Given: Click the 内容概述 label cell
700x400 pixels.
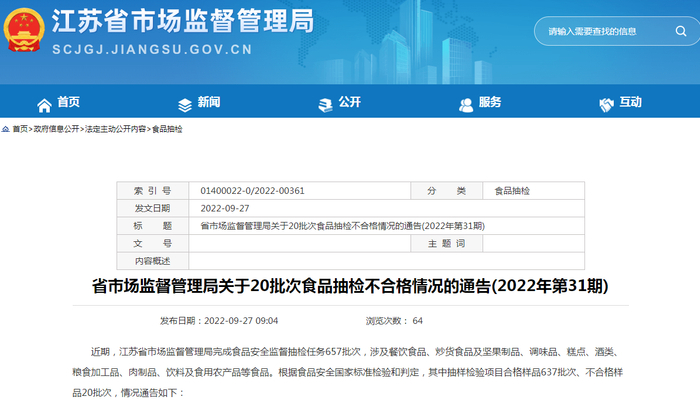Looking at the screenshot, I should (153, 261).
